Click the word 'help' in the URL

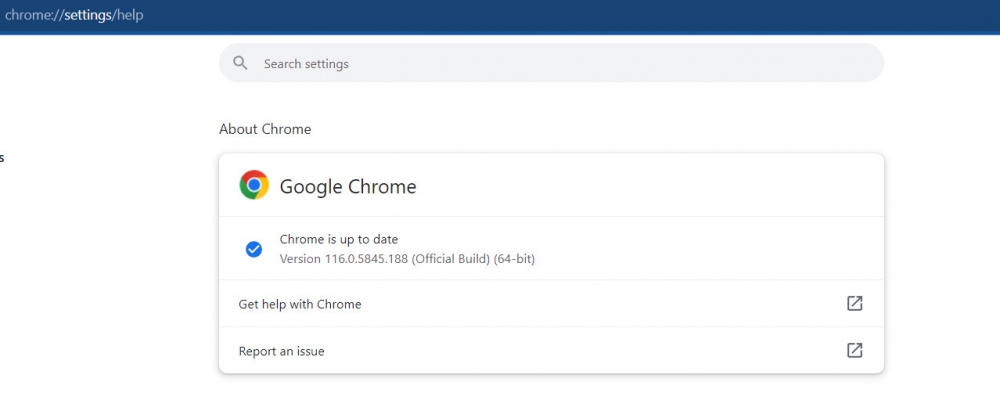click(130, 15)
